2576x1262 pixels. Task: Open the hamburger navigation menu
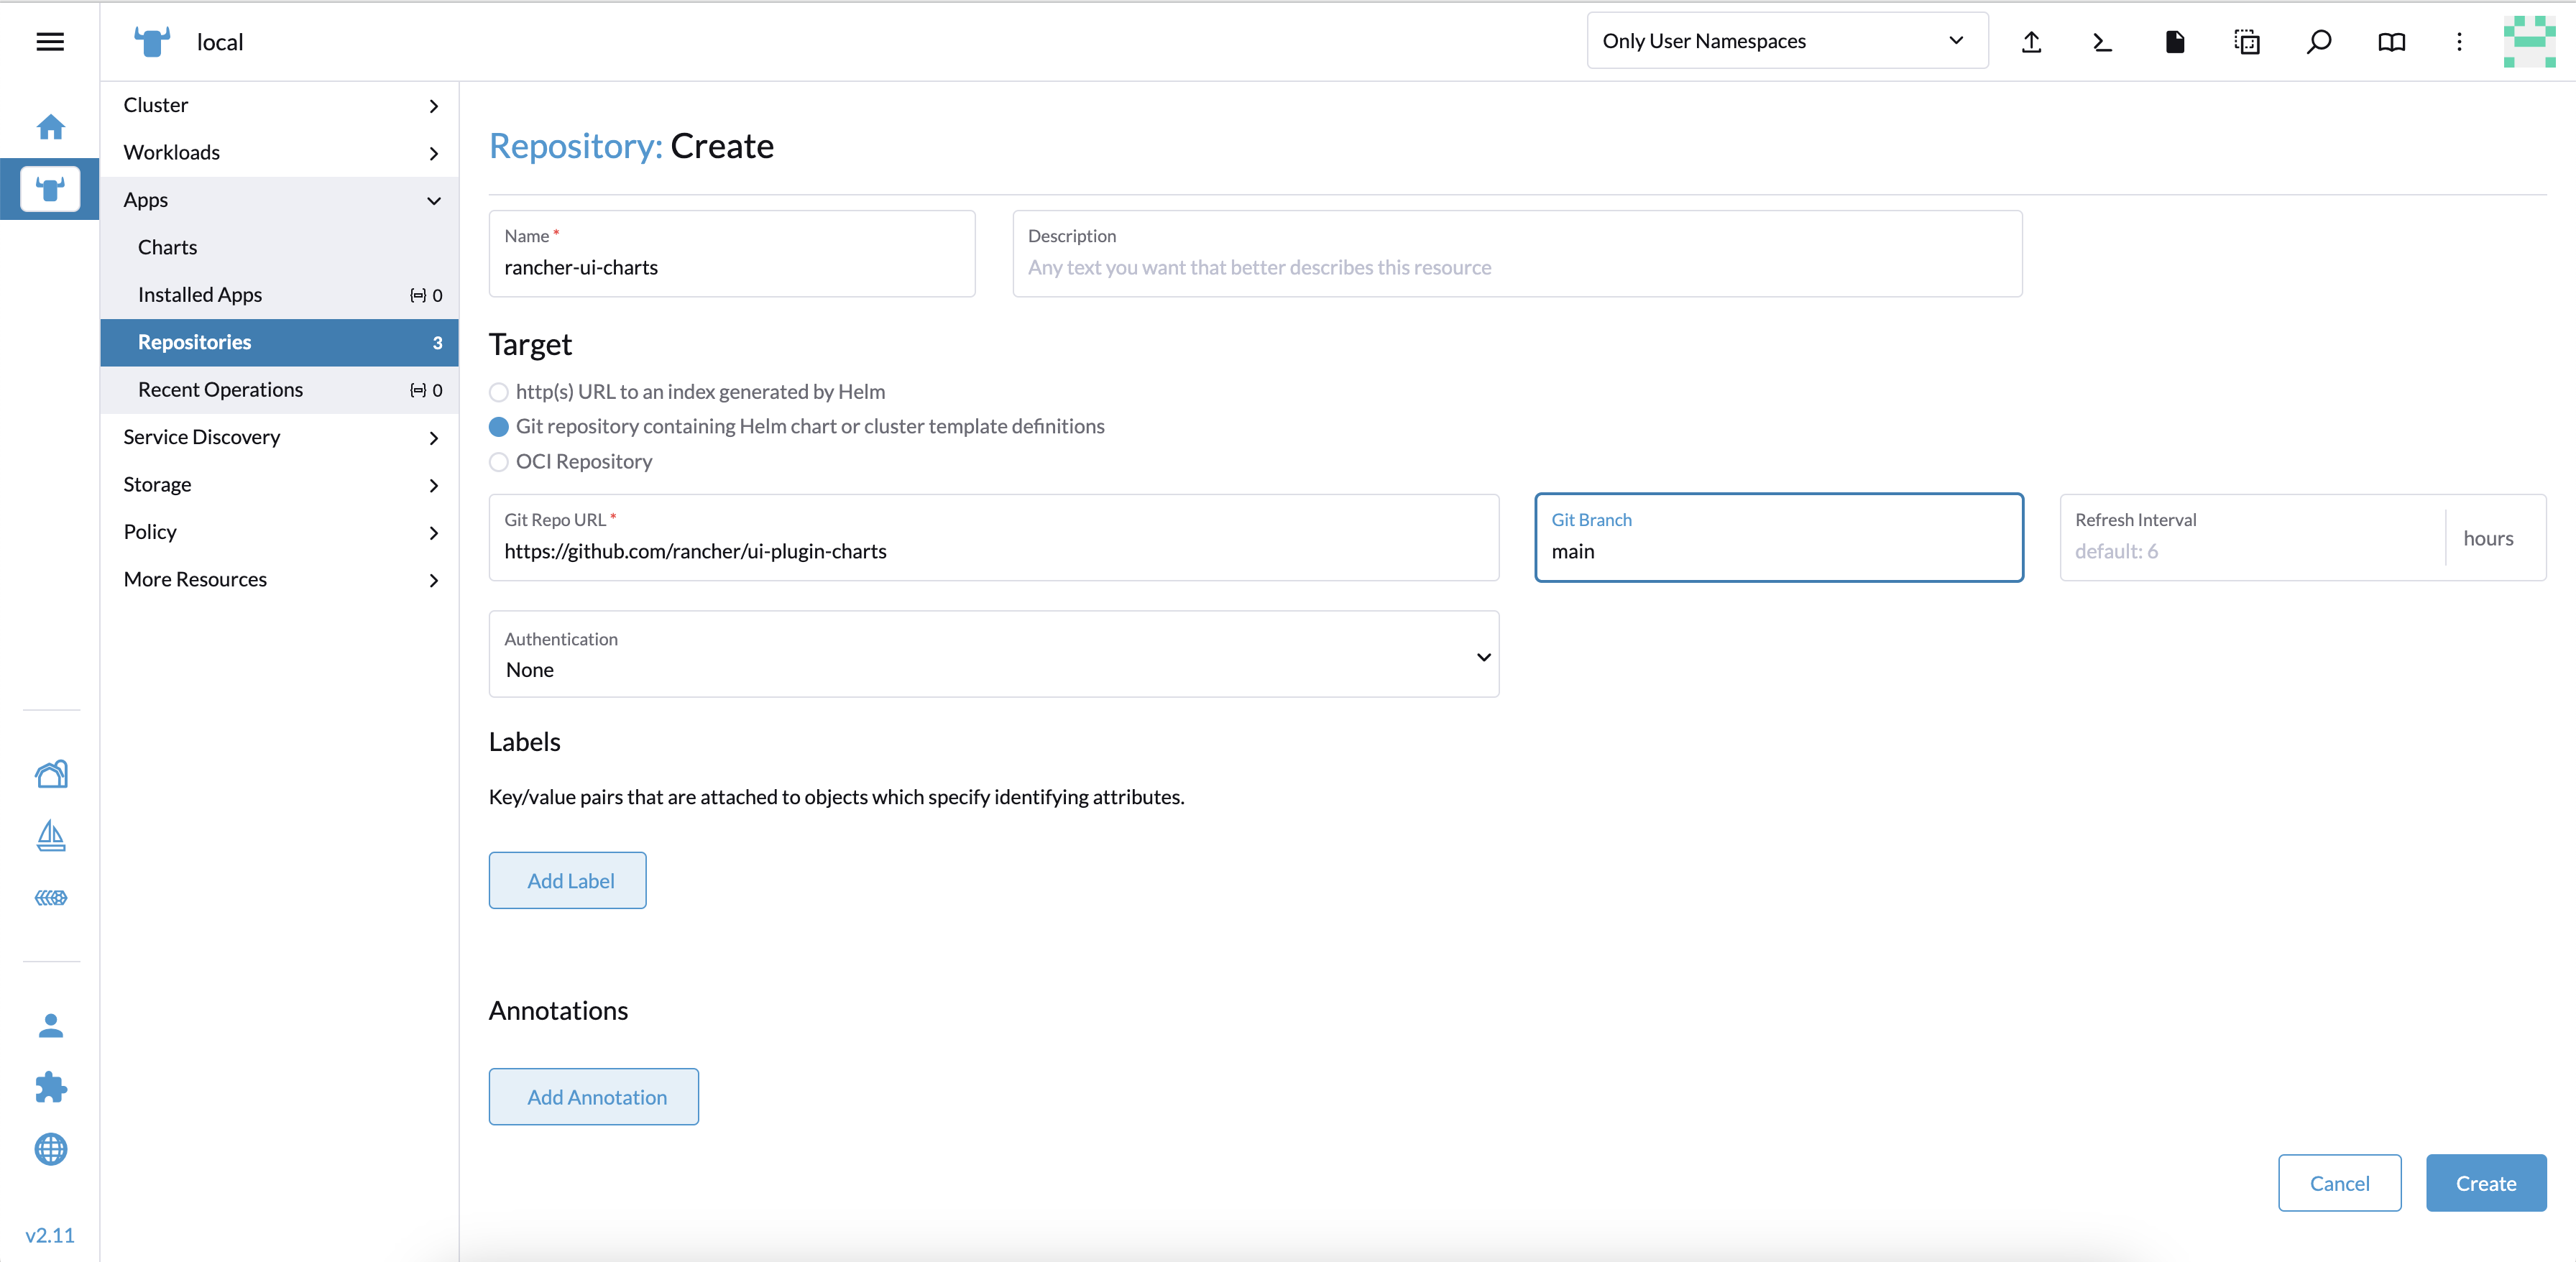pyautogui.click(x=50, y=42)
